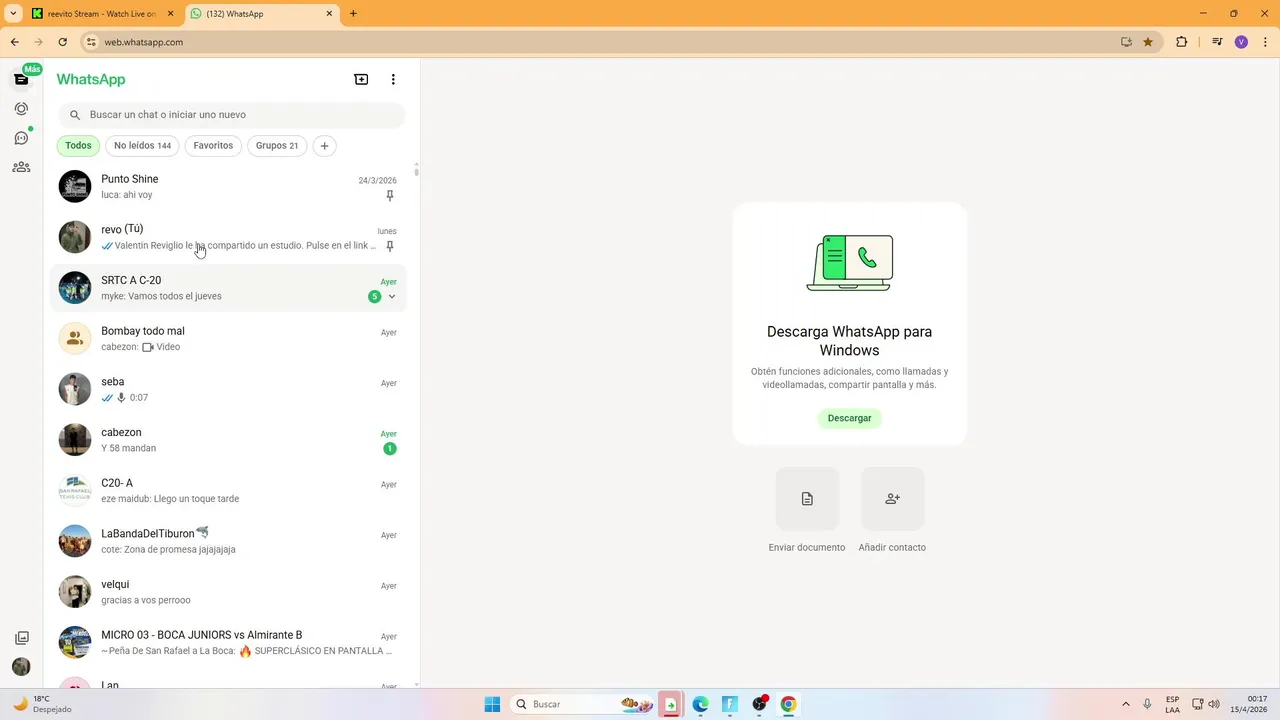Focus the 'Buscar un chat o iniciar uno nuevo' field
Image resolution: width=1280 pixels, height=720 pixels.
point(231,115)
